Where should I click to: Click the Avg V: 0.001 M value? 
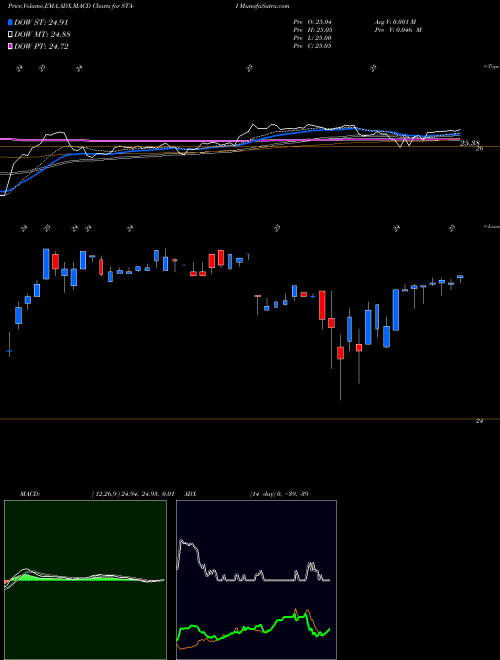point(395,21)
